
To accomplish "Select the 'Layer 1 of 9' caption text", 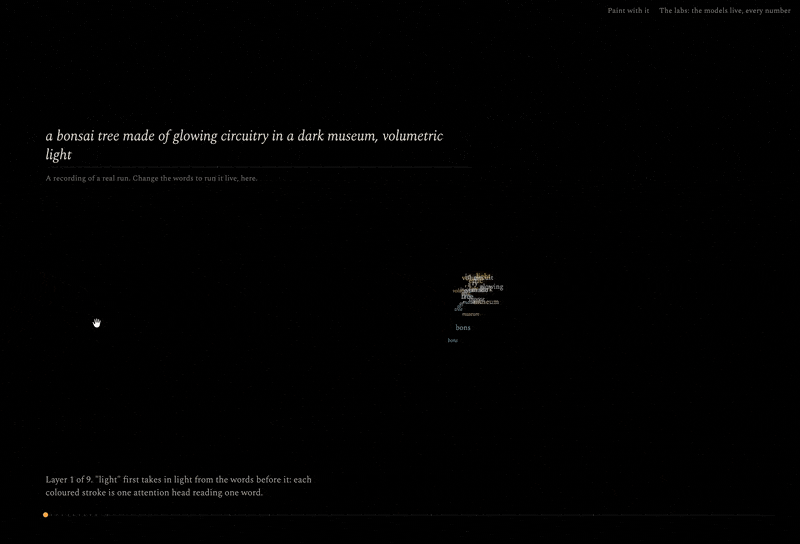I will pyautogui.click(x=179, y=486).
